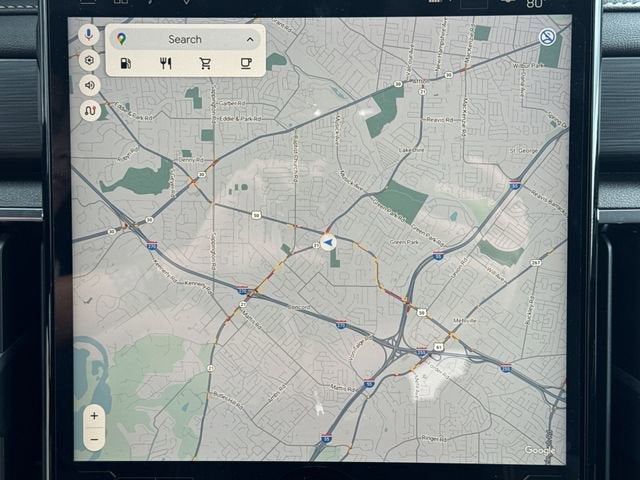Tap the temperature reading in the status bar
This screenshot has height=480, width=640.
pyautogui.click(x=534, y=4)
